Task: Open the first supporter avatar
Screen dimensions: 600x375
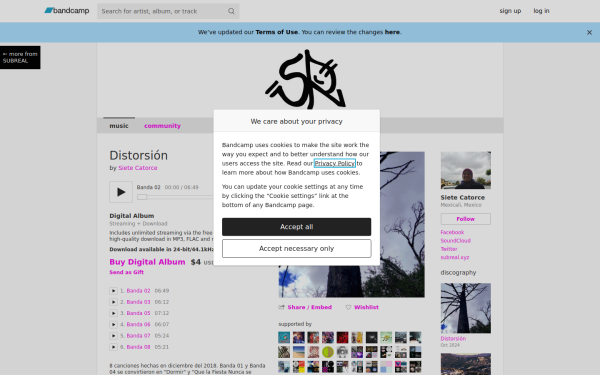Action: 284,338
